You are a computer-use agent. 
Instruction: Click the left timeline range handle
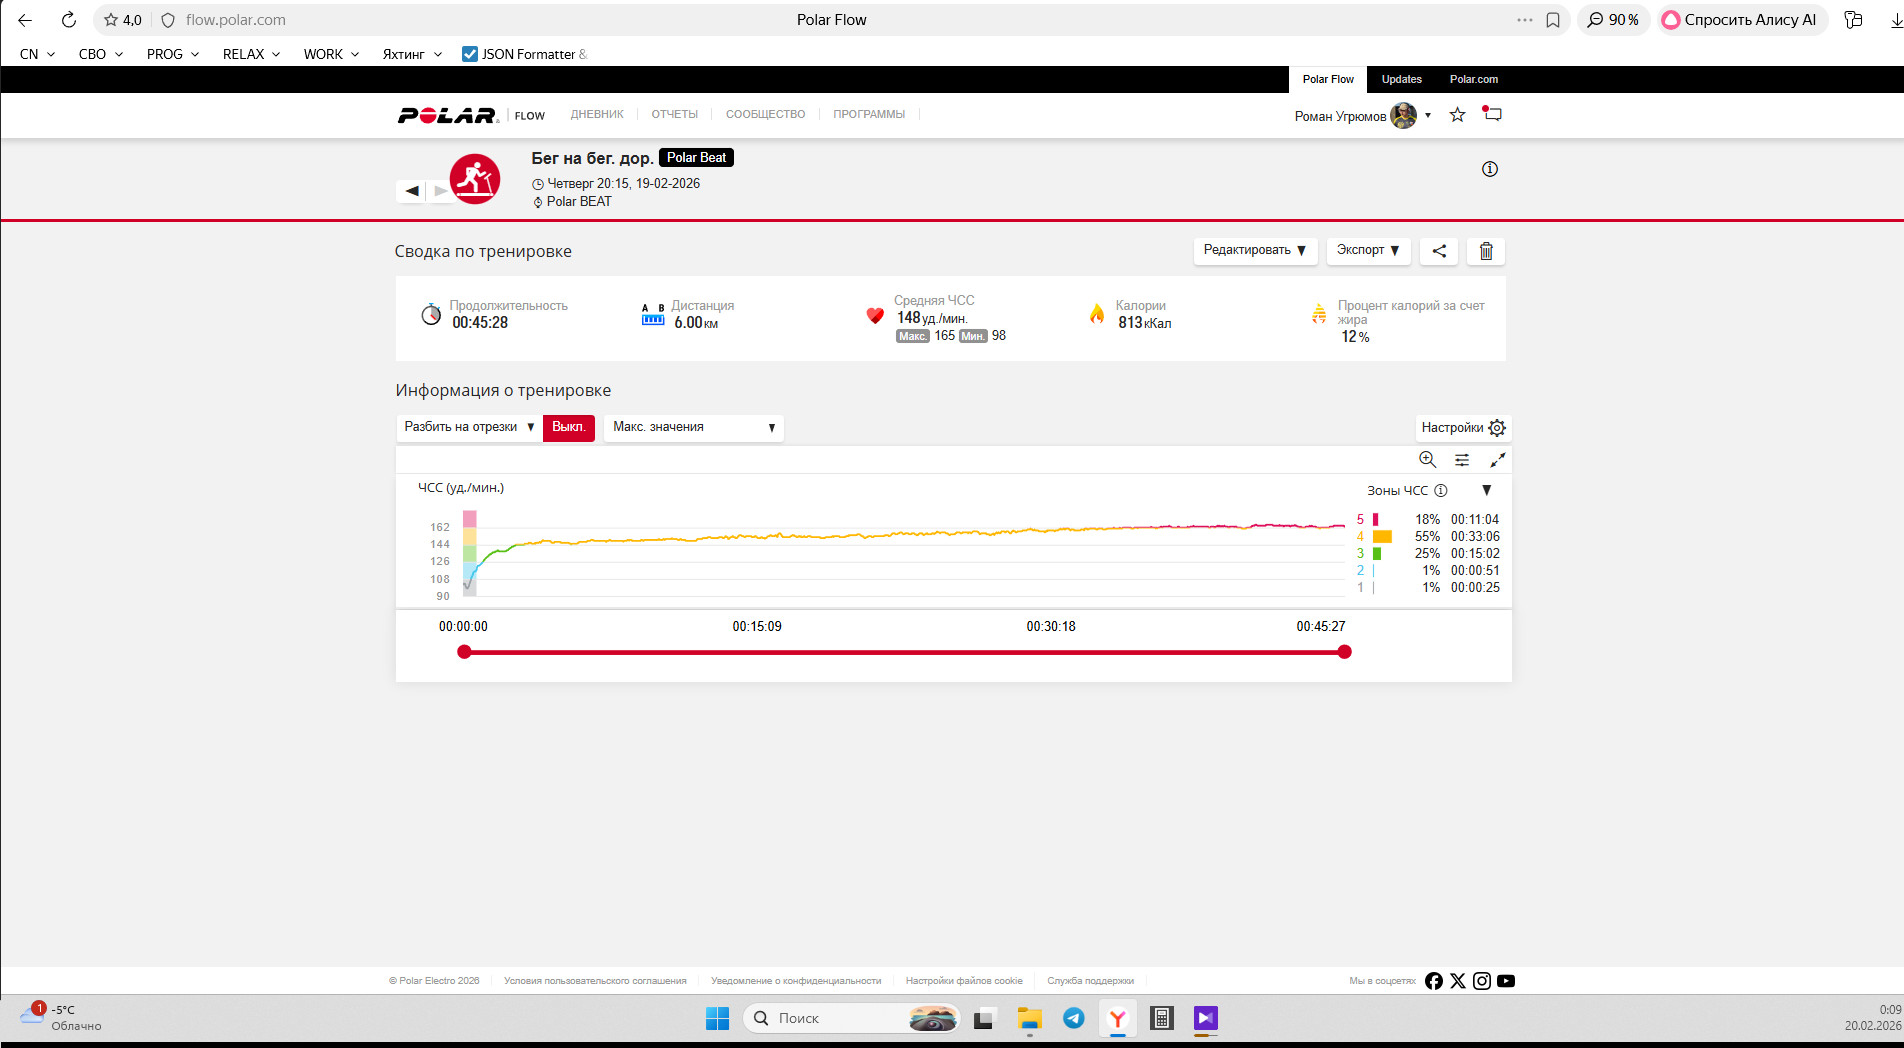point(464,652)
